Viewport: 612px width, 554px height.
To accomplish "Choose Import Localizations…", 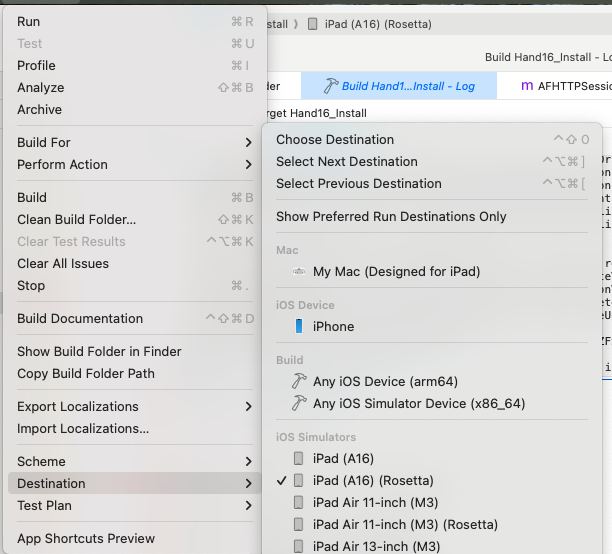I will [135, 428].
